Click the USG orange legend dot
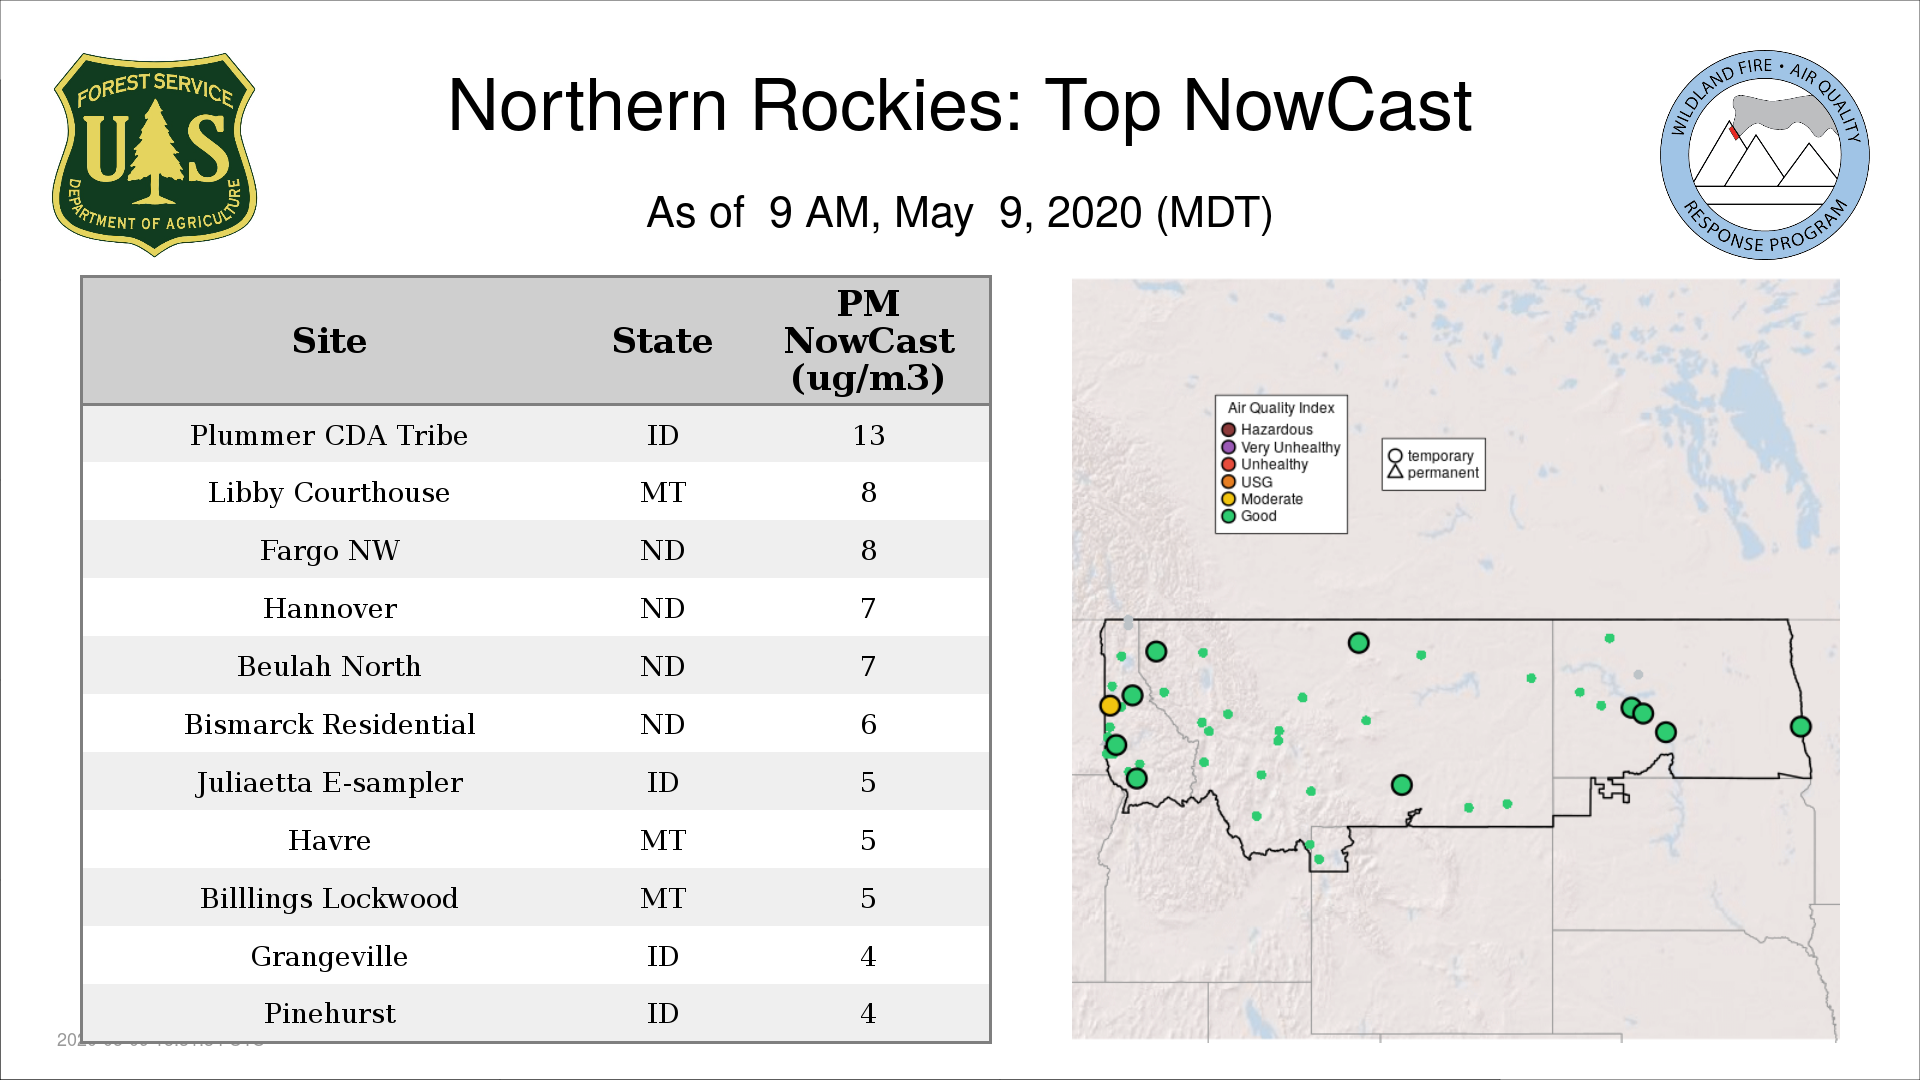This screenshot has width=1920, height=1080. 1228,482
